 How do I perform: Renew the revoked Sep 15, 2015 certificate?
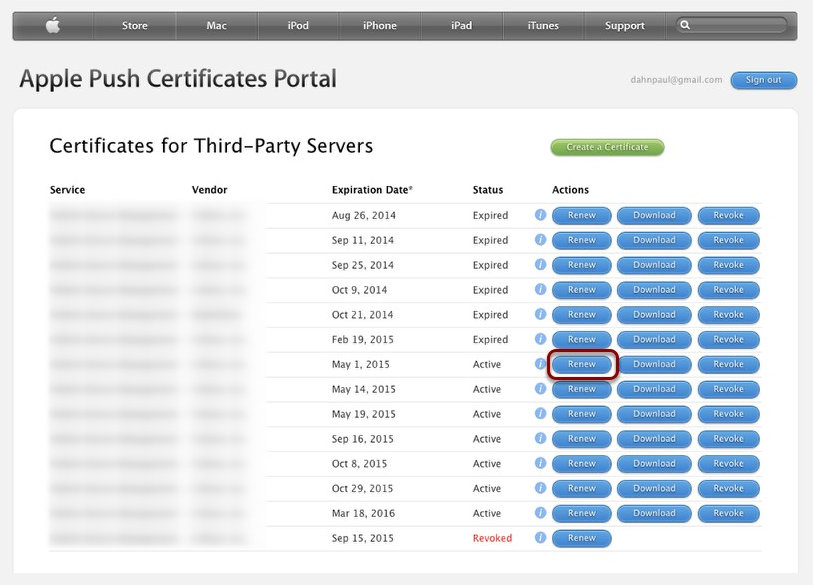point(582,538)
